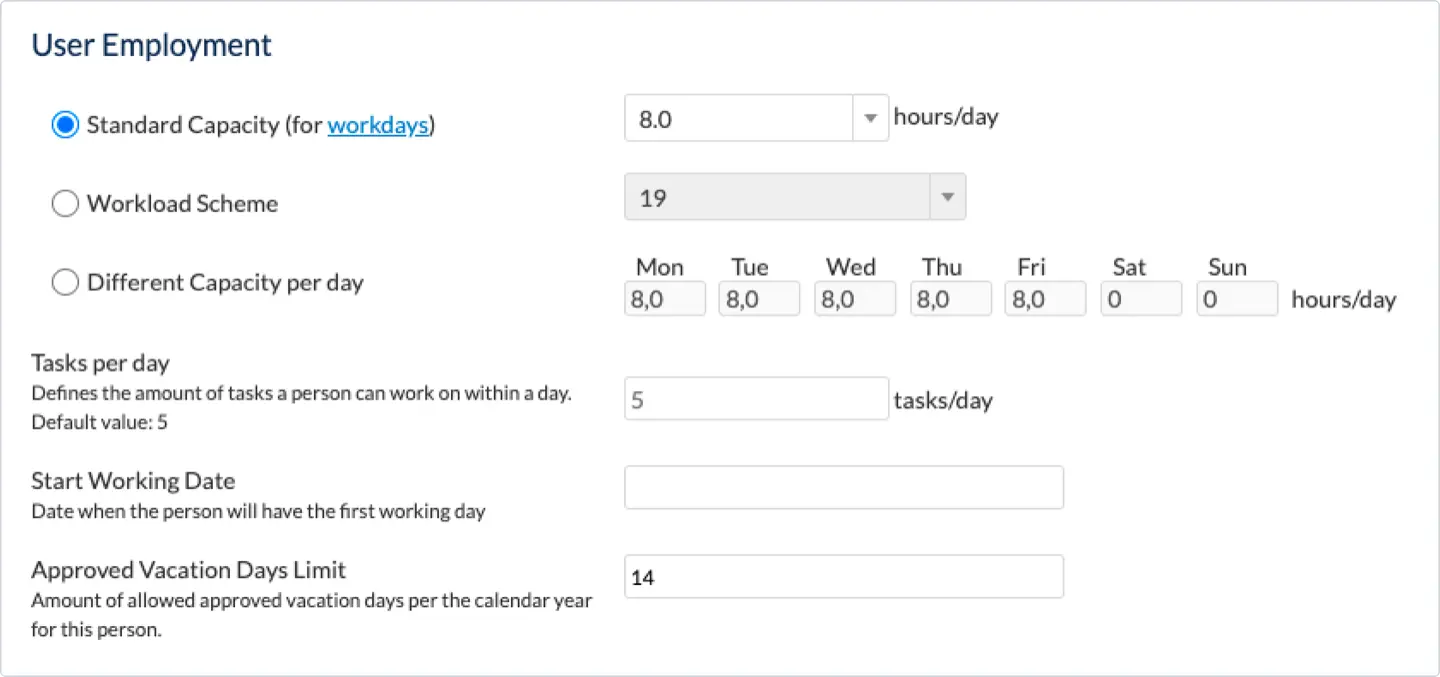Select the Friday capacity input
1440x677 pixels.
click(1045, 298)
